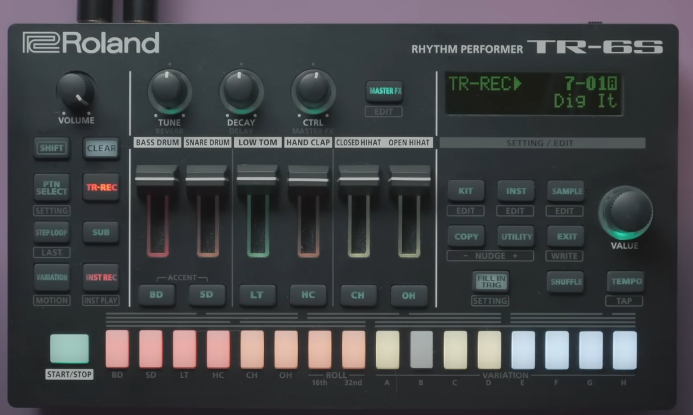Tap step pad 5 labeled CH

click(252, 349)
